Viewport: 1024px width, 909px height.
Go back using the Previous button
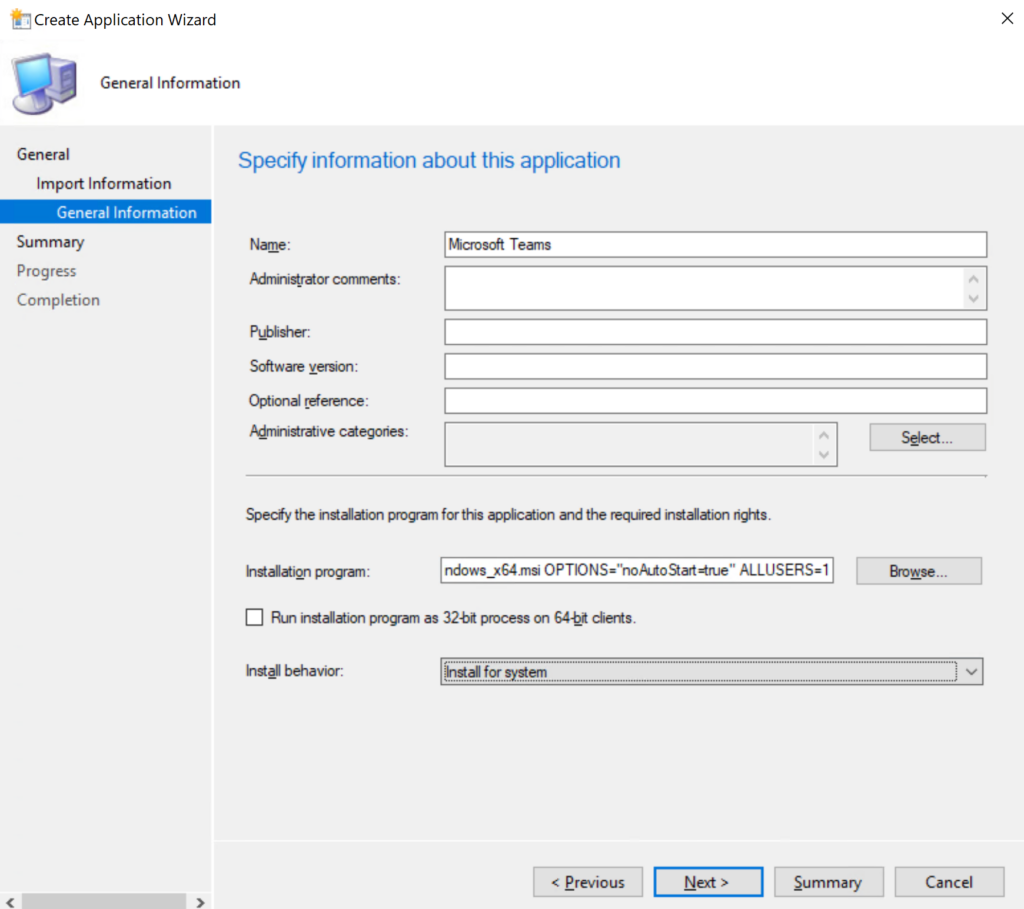coord(587,881)
